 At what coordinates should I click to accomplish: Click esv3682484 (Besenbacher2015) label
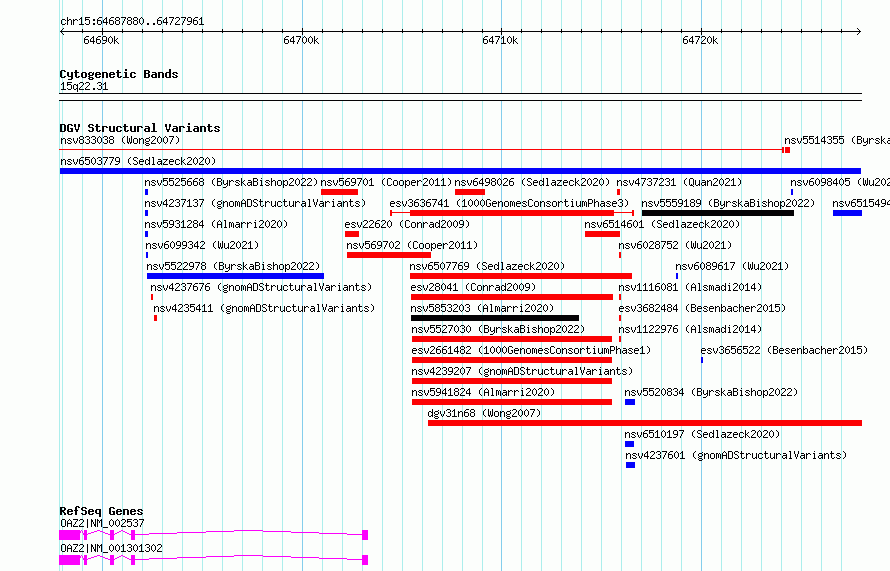(702, 308)
